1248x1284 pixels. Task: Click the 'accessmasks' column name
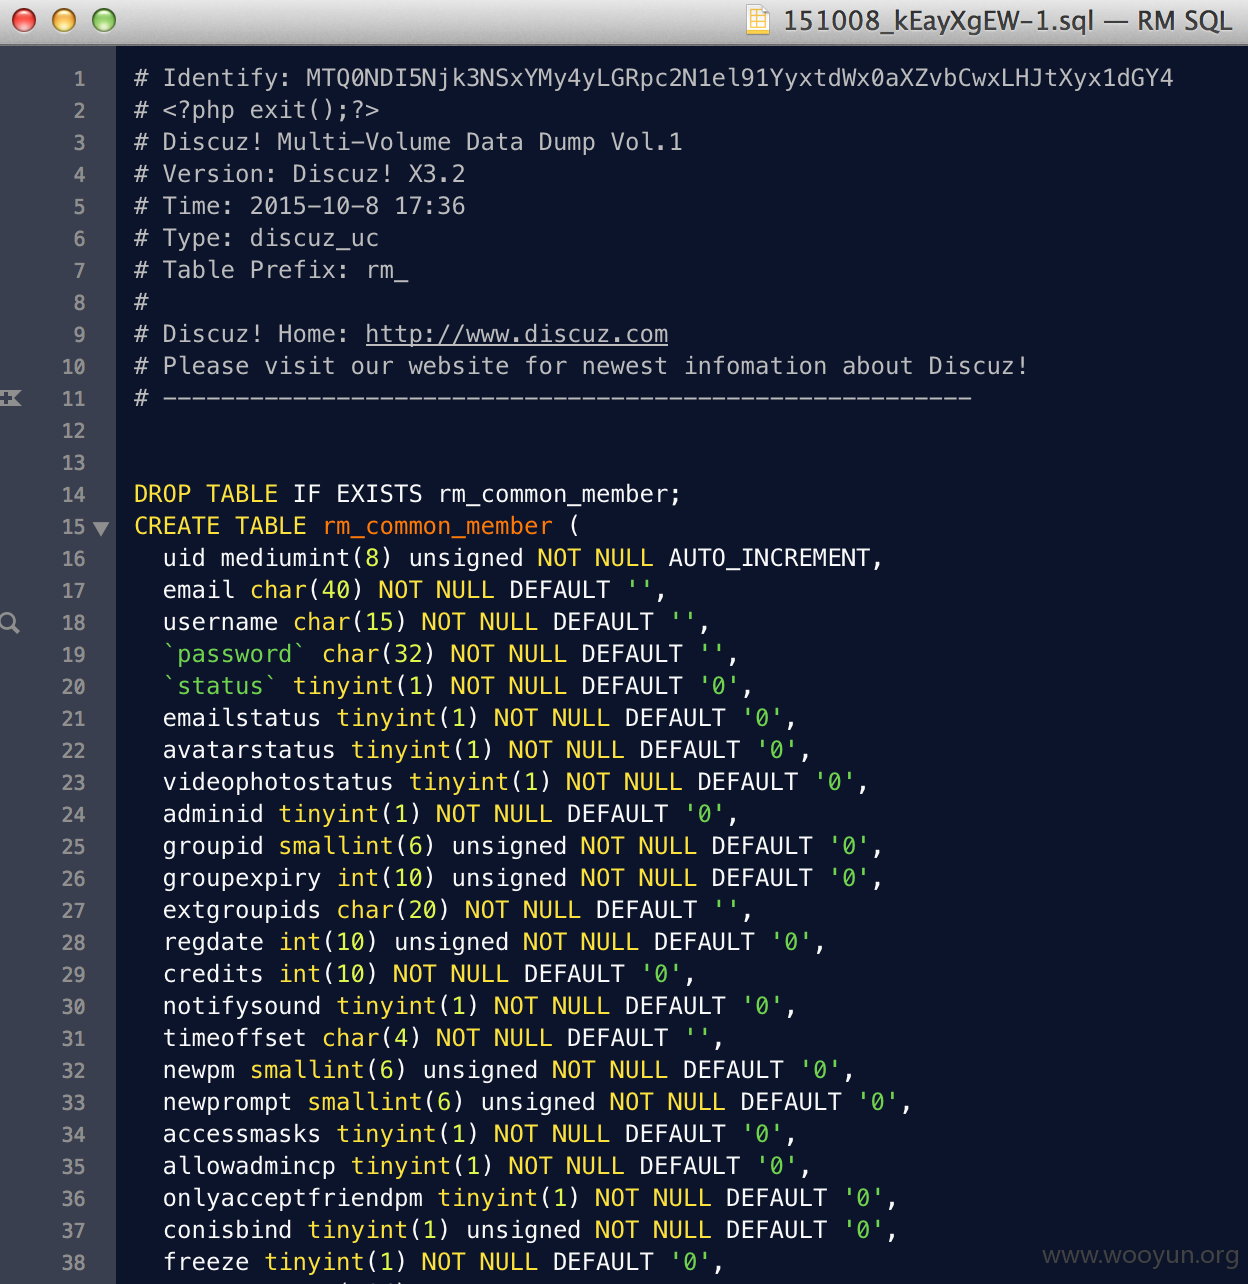242,1134
